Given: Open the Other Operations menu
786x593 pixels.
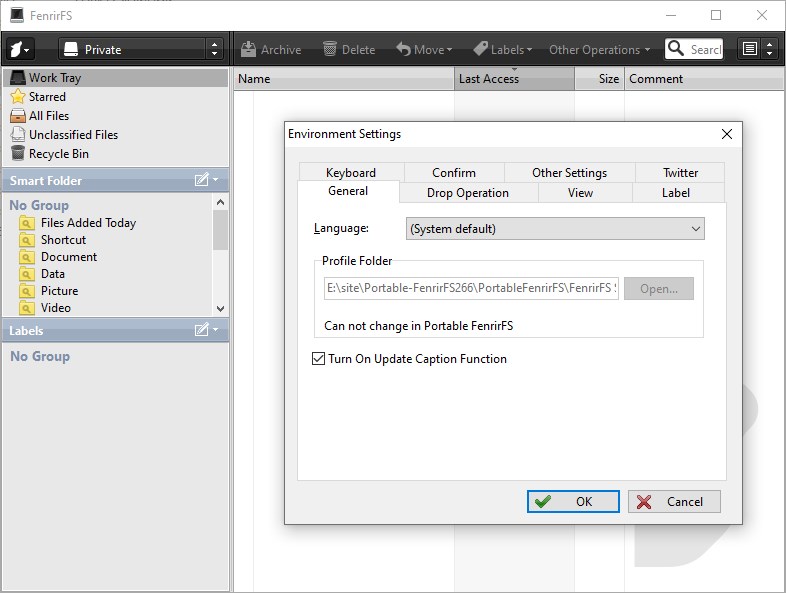Looking at the screenshot, I should click(x=600, y=50).
